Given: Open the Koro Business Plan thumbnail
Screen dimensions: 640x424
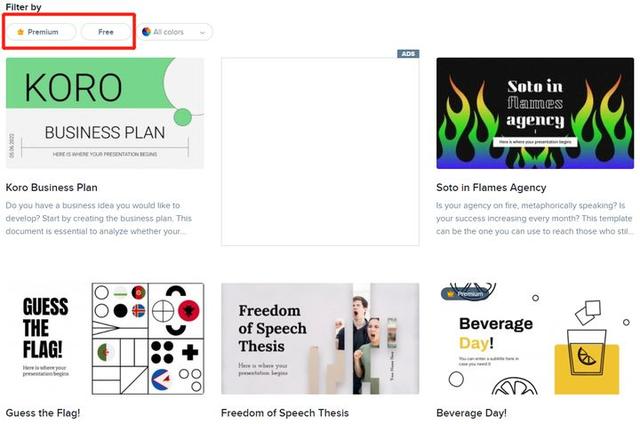Looking at the screenshot, I should [105, 113].
